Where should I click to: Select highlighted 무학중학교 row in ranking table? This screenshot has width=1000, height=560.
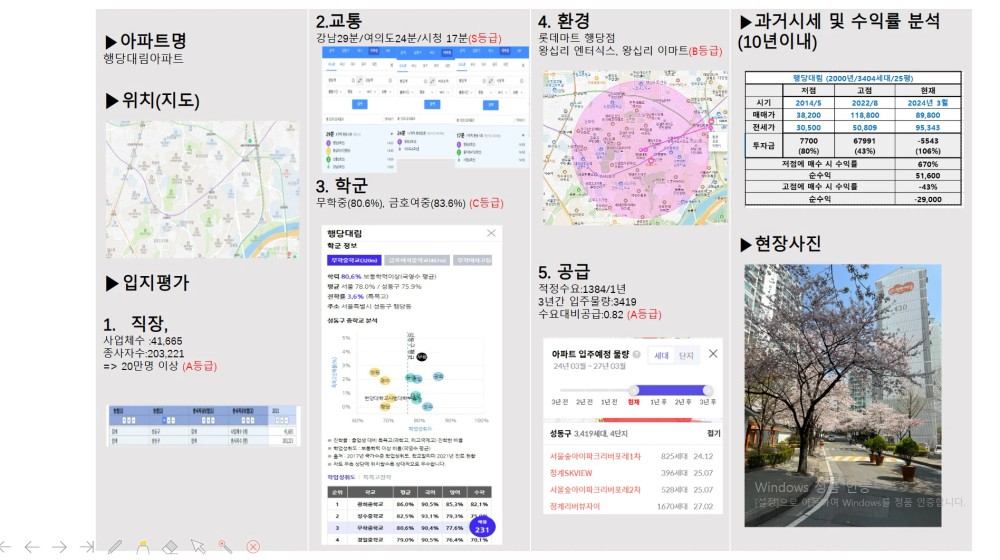click(x=409, y=527)
